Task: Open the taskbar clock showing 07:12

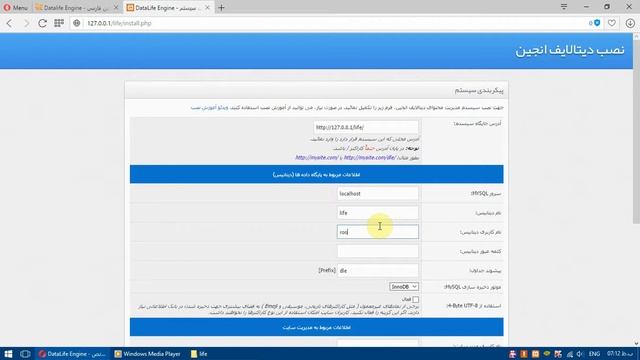Action: click(619, 354)
